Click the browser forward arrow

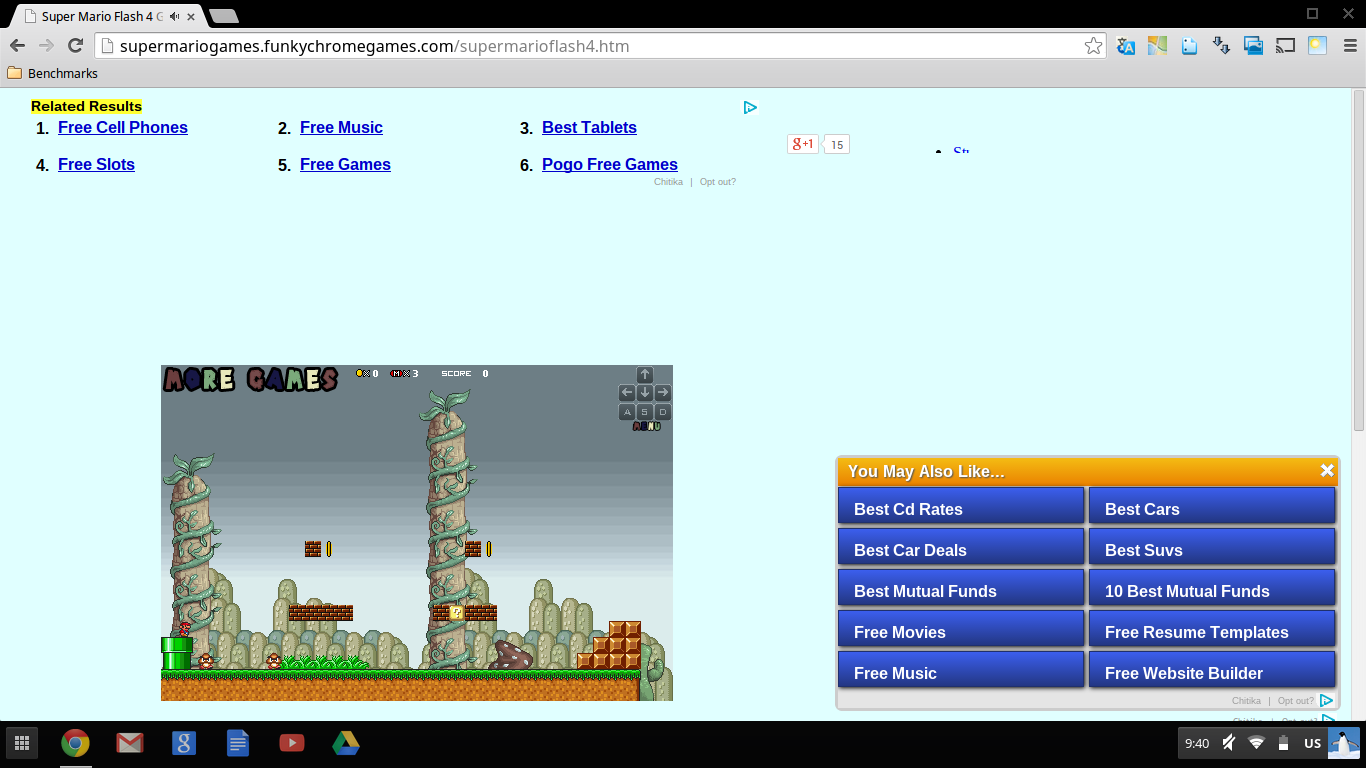click(x=46, y=46)
